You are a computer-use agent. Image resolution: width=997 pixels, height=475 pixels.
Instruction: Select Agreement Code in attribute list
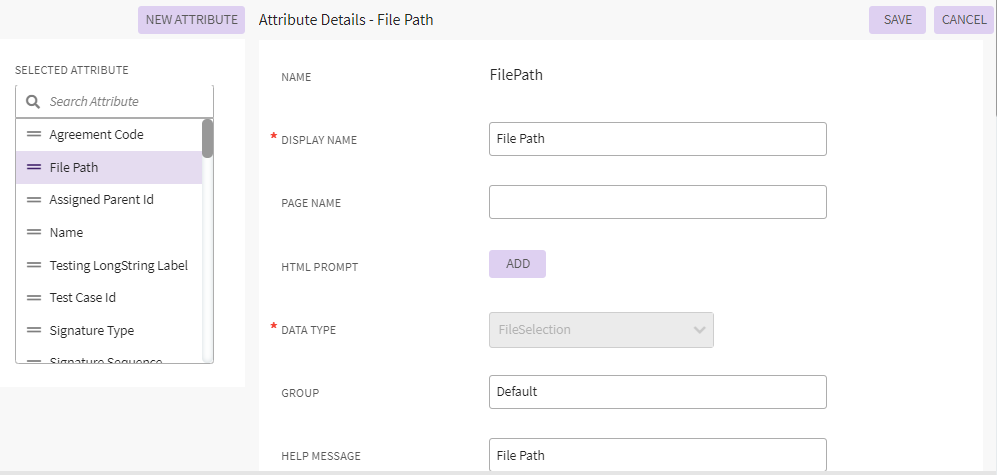click(96, 134)
